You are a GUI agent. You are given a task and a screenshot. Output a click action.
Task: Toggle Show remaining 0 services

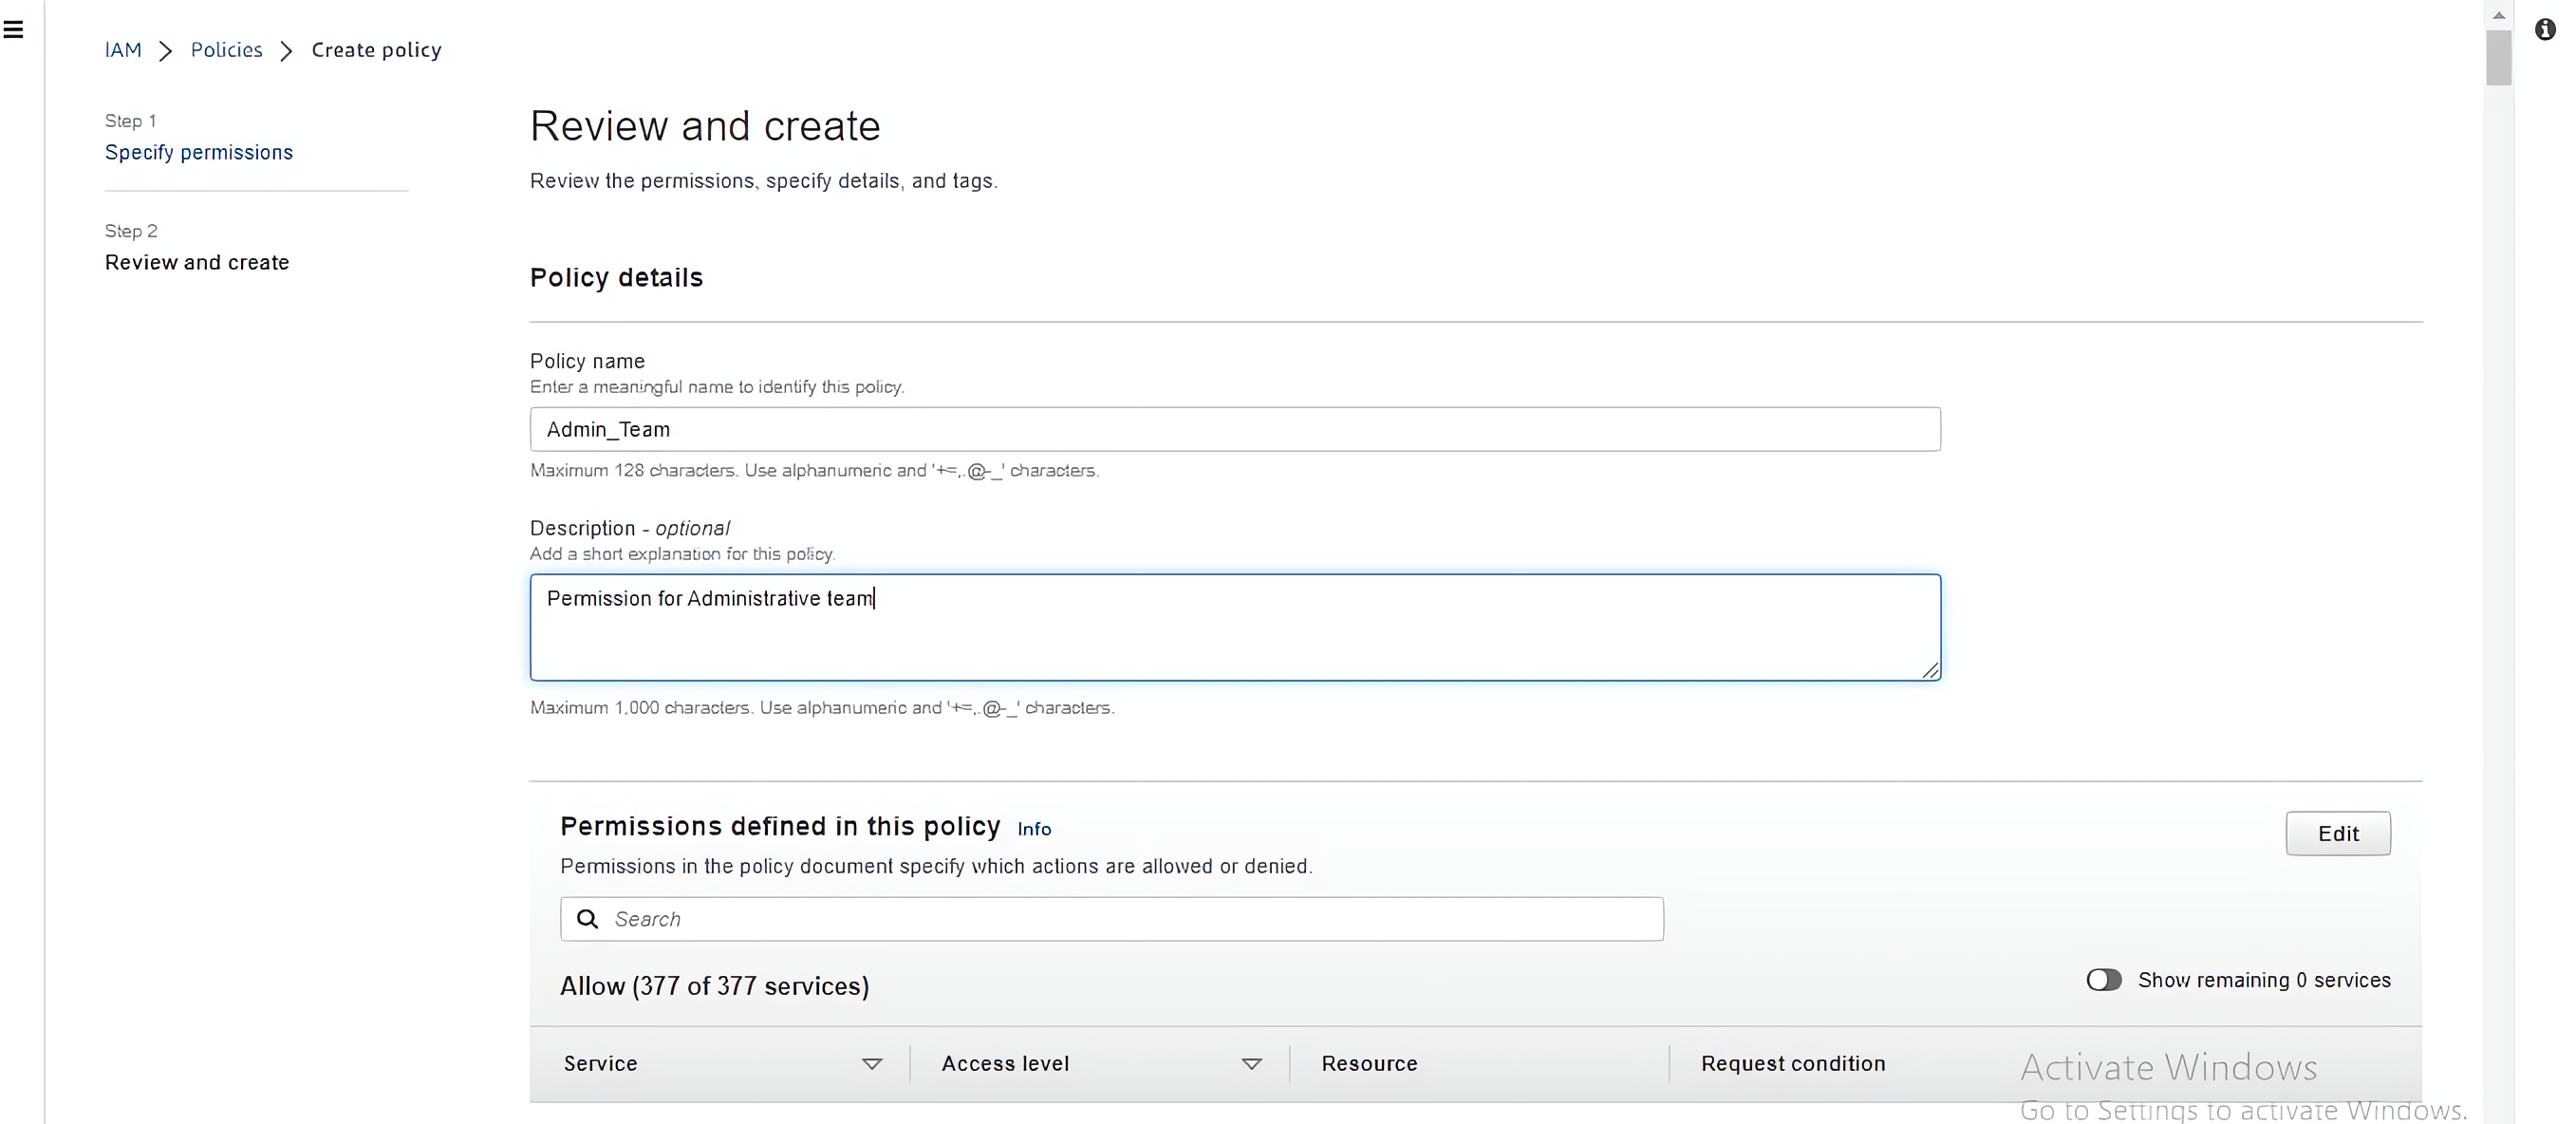point(2103,980)
